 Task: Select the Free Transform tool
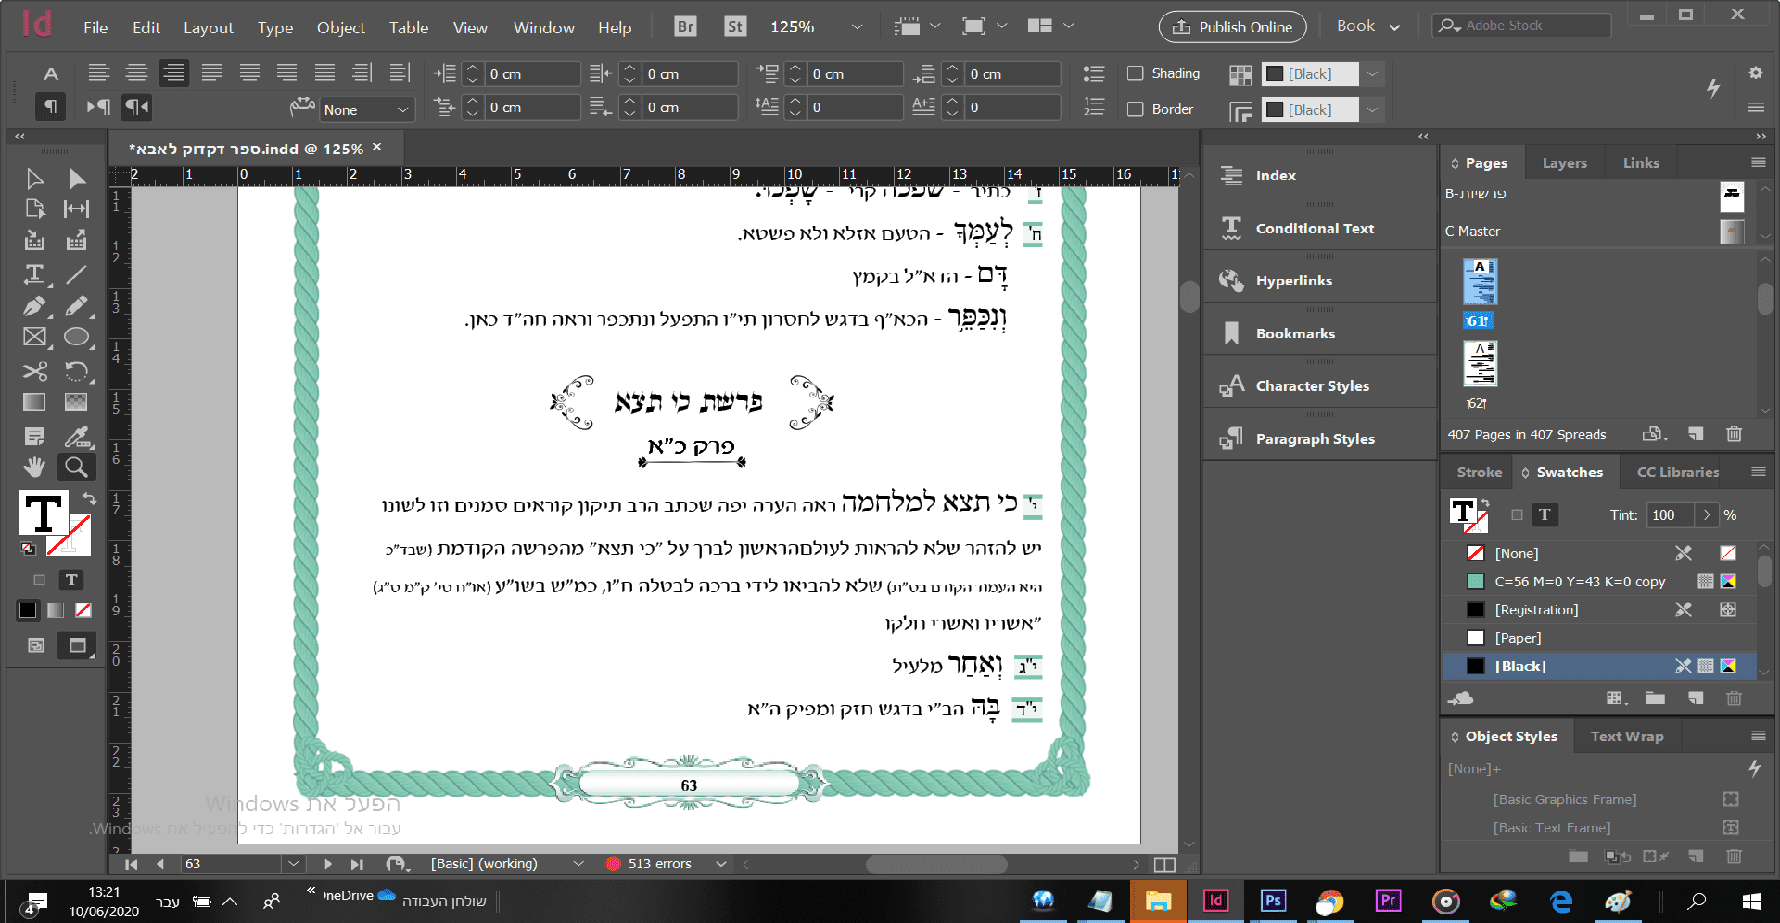pyautogui.click(x=77, y=372)
